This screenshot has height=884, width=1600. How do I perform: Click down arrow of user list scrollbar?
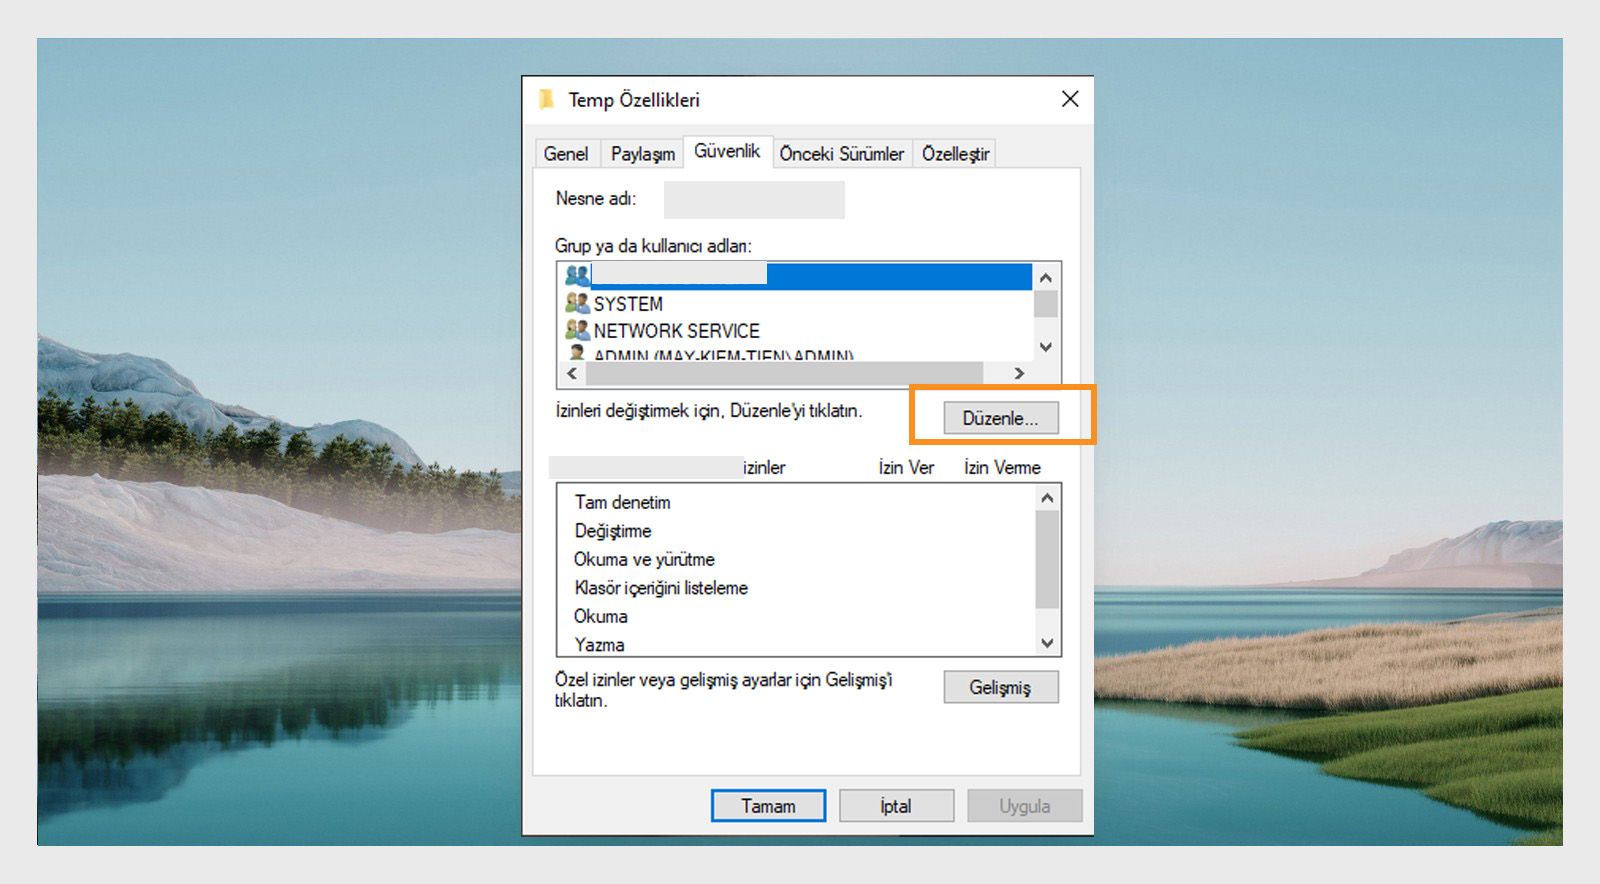tap(1046, 347)
